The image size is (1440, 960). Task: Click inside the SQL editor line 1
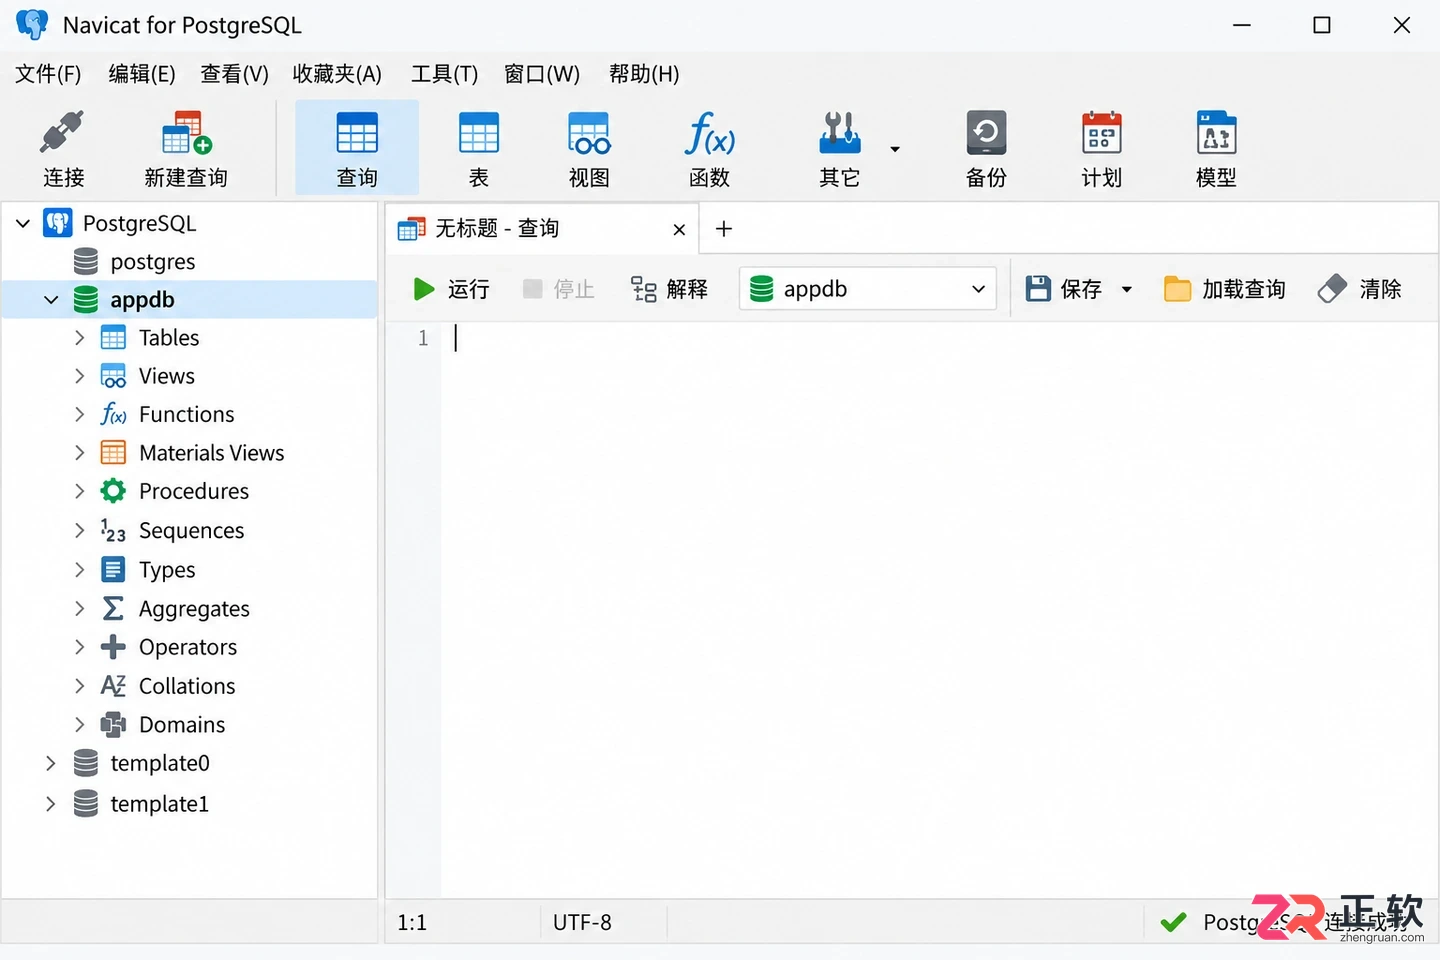(x=938, y=338)
